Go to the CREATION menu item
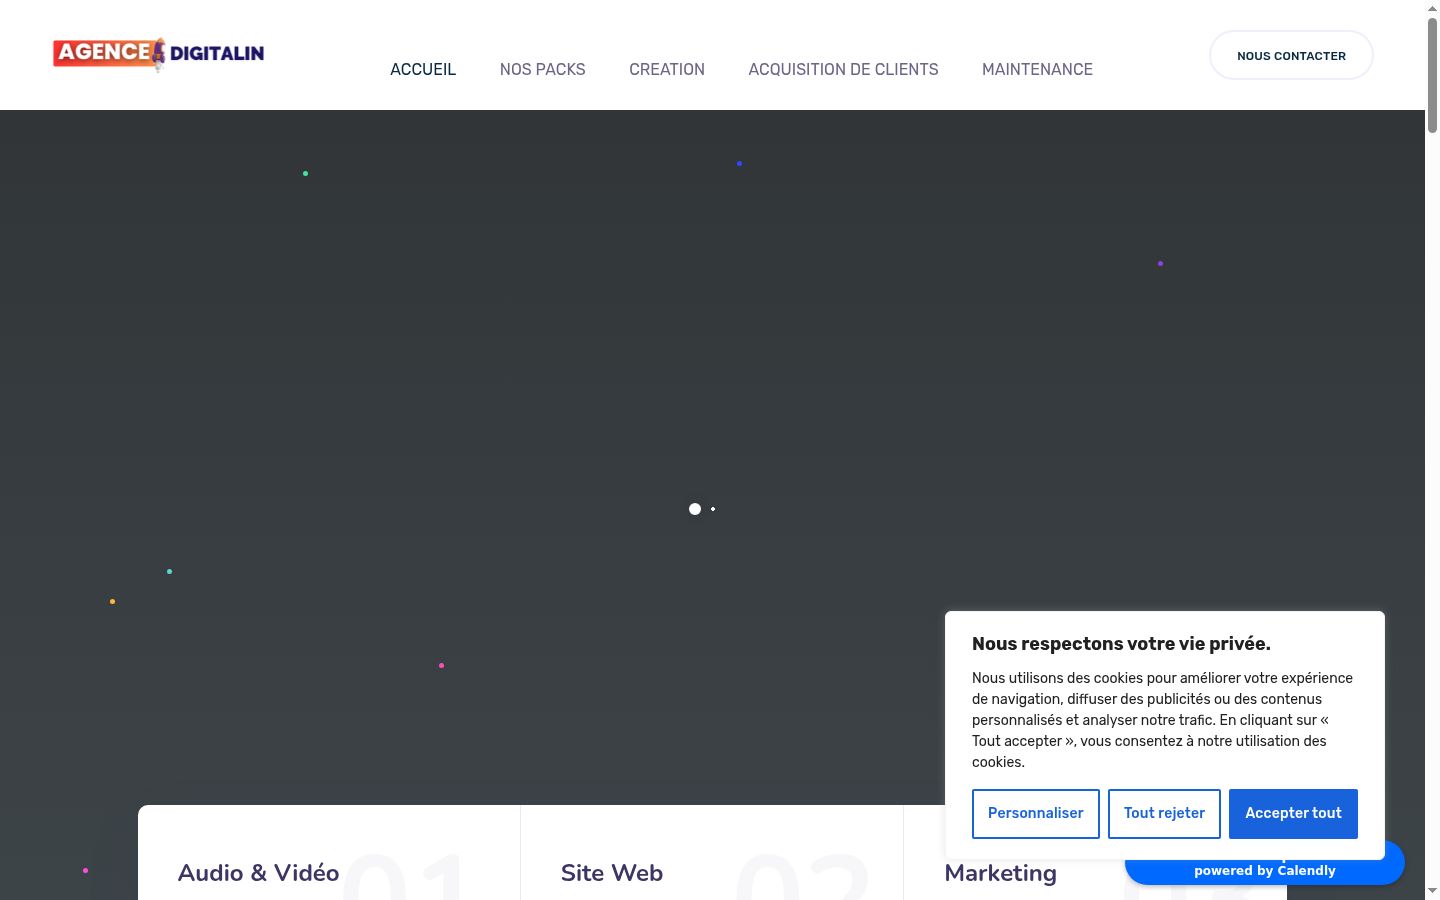Image resolution: width=1440 pixels, height=900 pixels. point(667,69)
